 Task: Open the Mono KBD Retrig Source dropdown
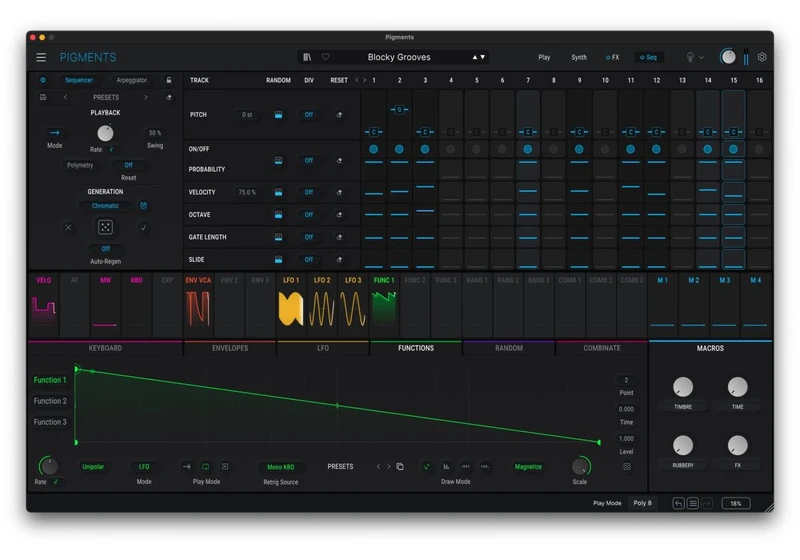(x=281, y=467)
